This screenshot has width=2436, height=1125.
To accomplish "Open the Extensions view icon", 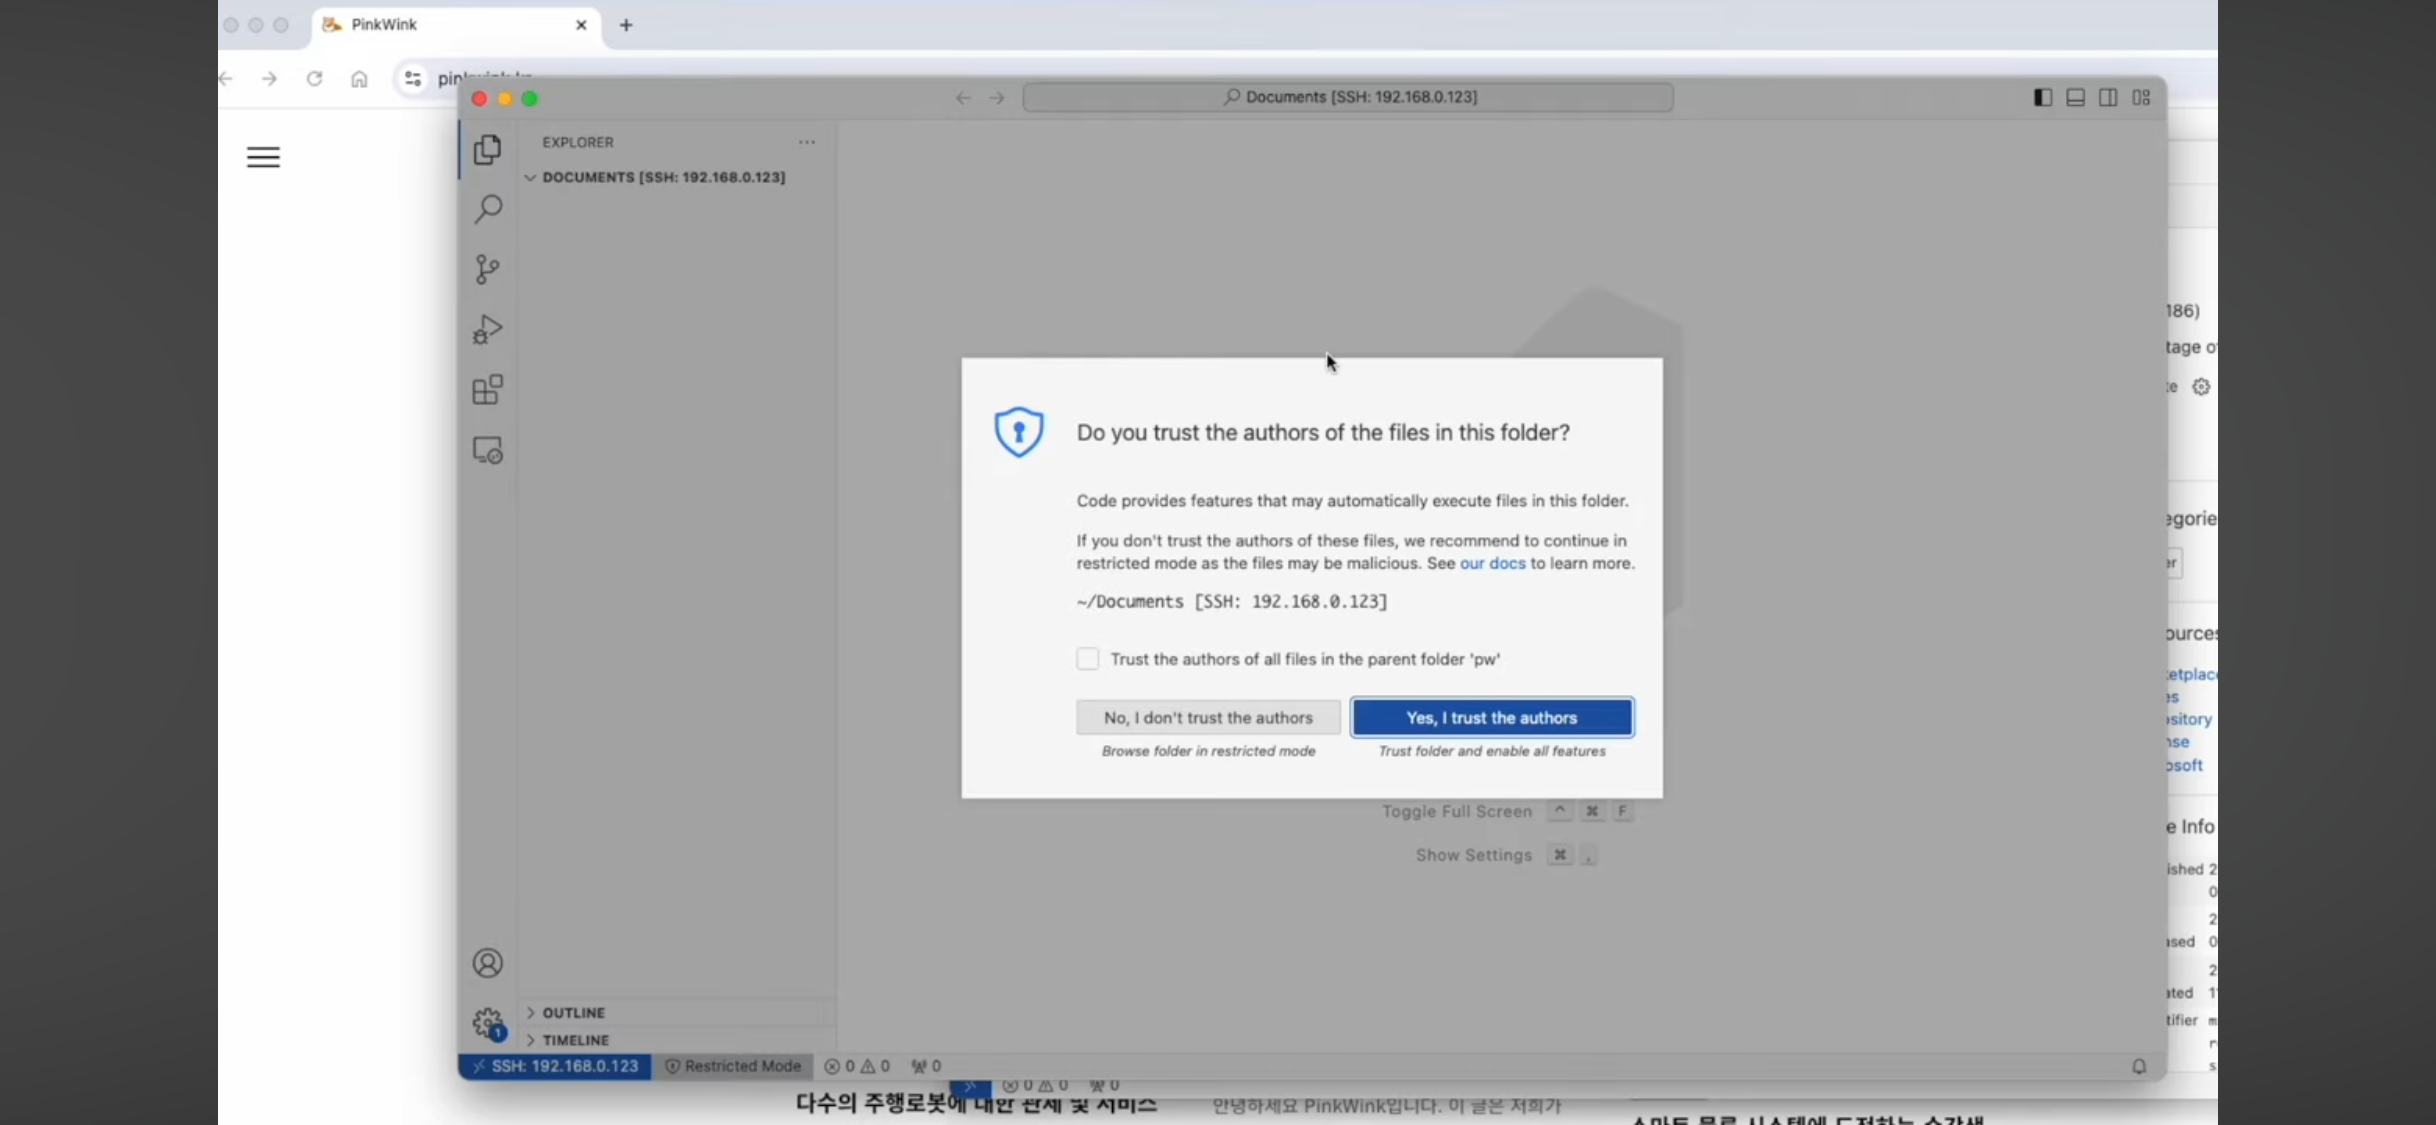I will tap(487, 390).
